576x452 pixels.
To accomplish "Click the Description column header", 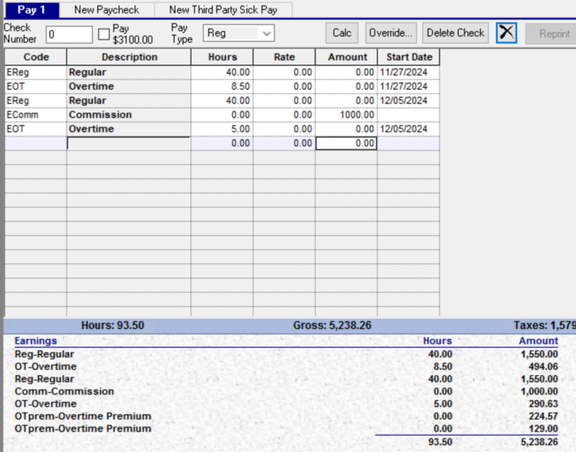I will [129, 57].
